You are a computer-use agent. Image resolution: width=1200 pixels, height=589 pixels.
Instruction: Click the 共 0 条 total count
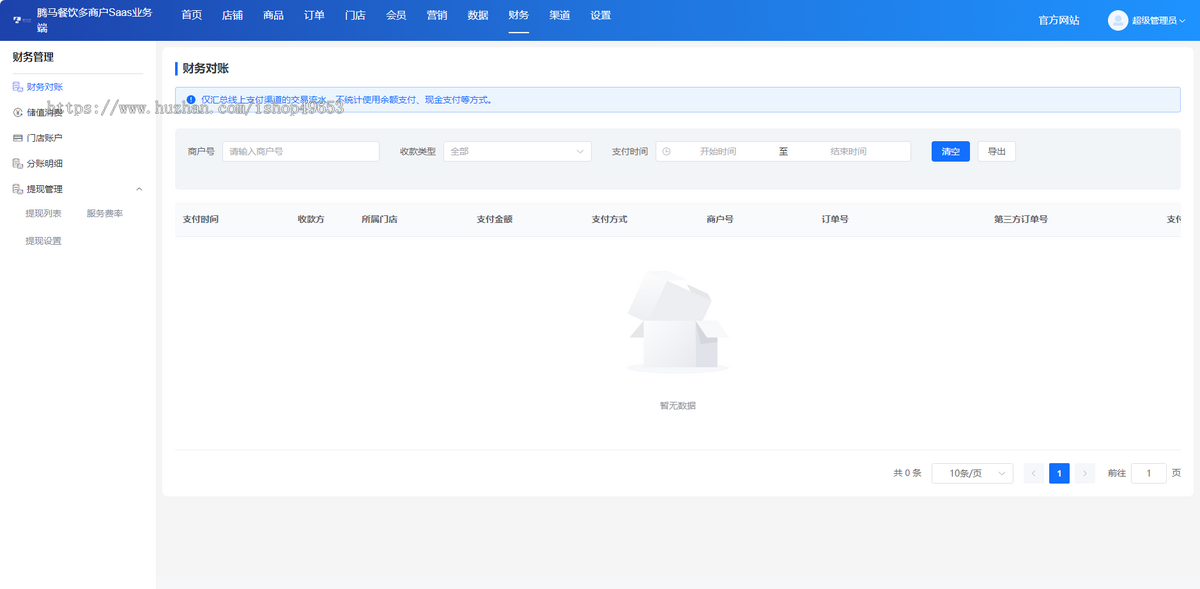coord(907,473)
